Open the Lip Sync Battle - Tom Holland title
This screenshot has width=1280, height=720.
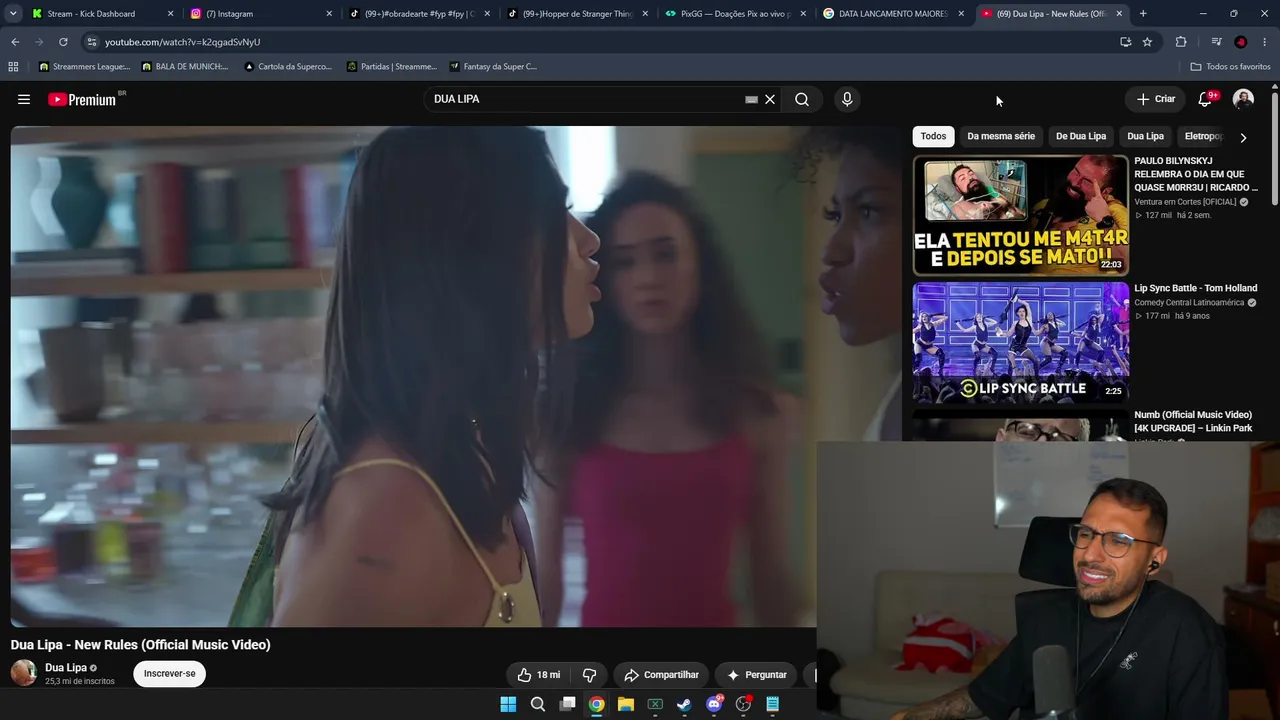tap(1195, 288)
